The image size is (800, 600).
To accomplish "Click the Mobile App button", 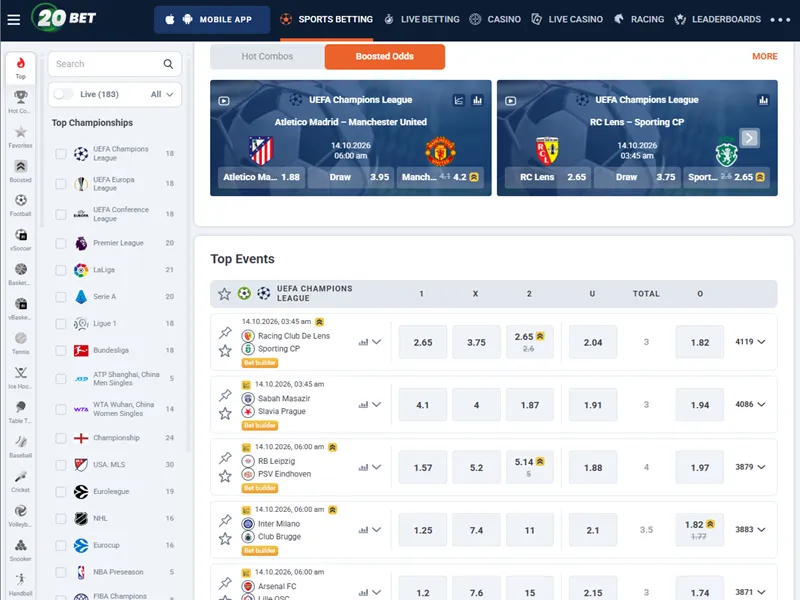I will [212, 19].
